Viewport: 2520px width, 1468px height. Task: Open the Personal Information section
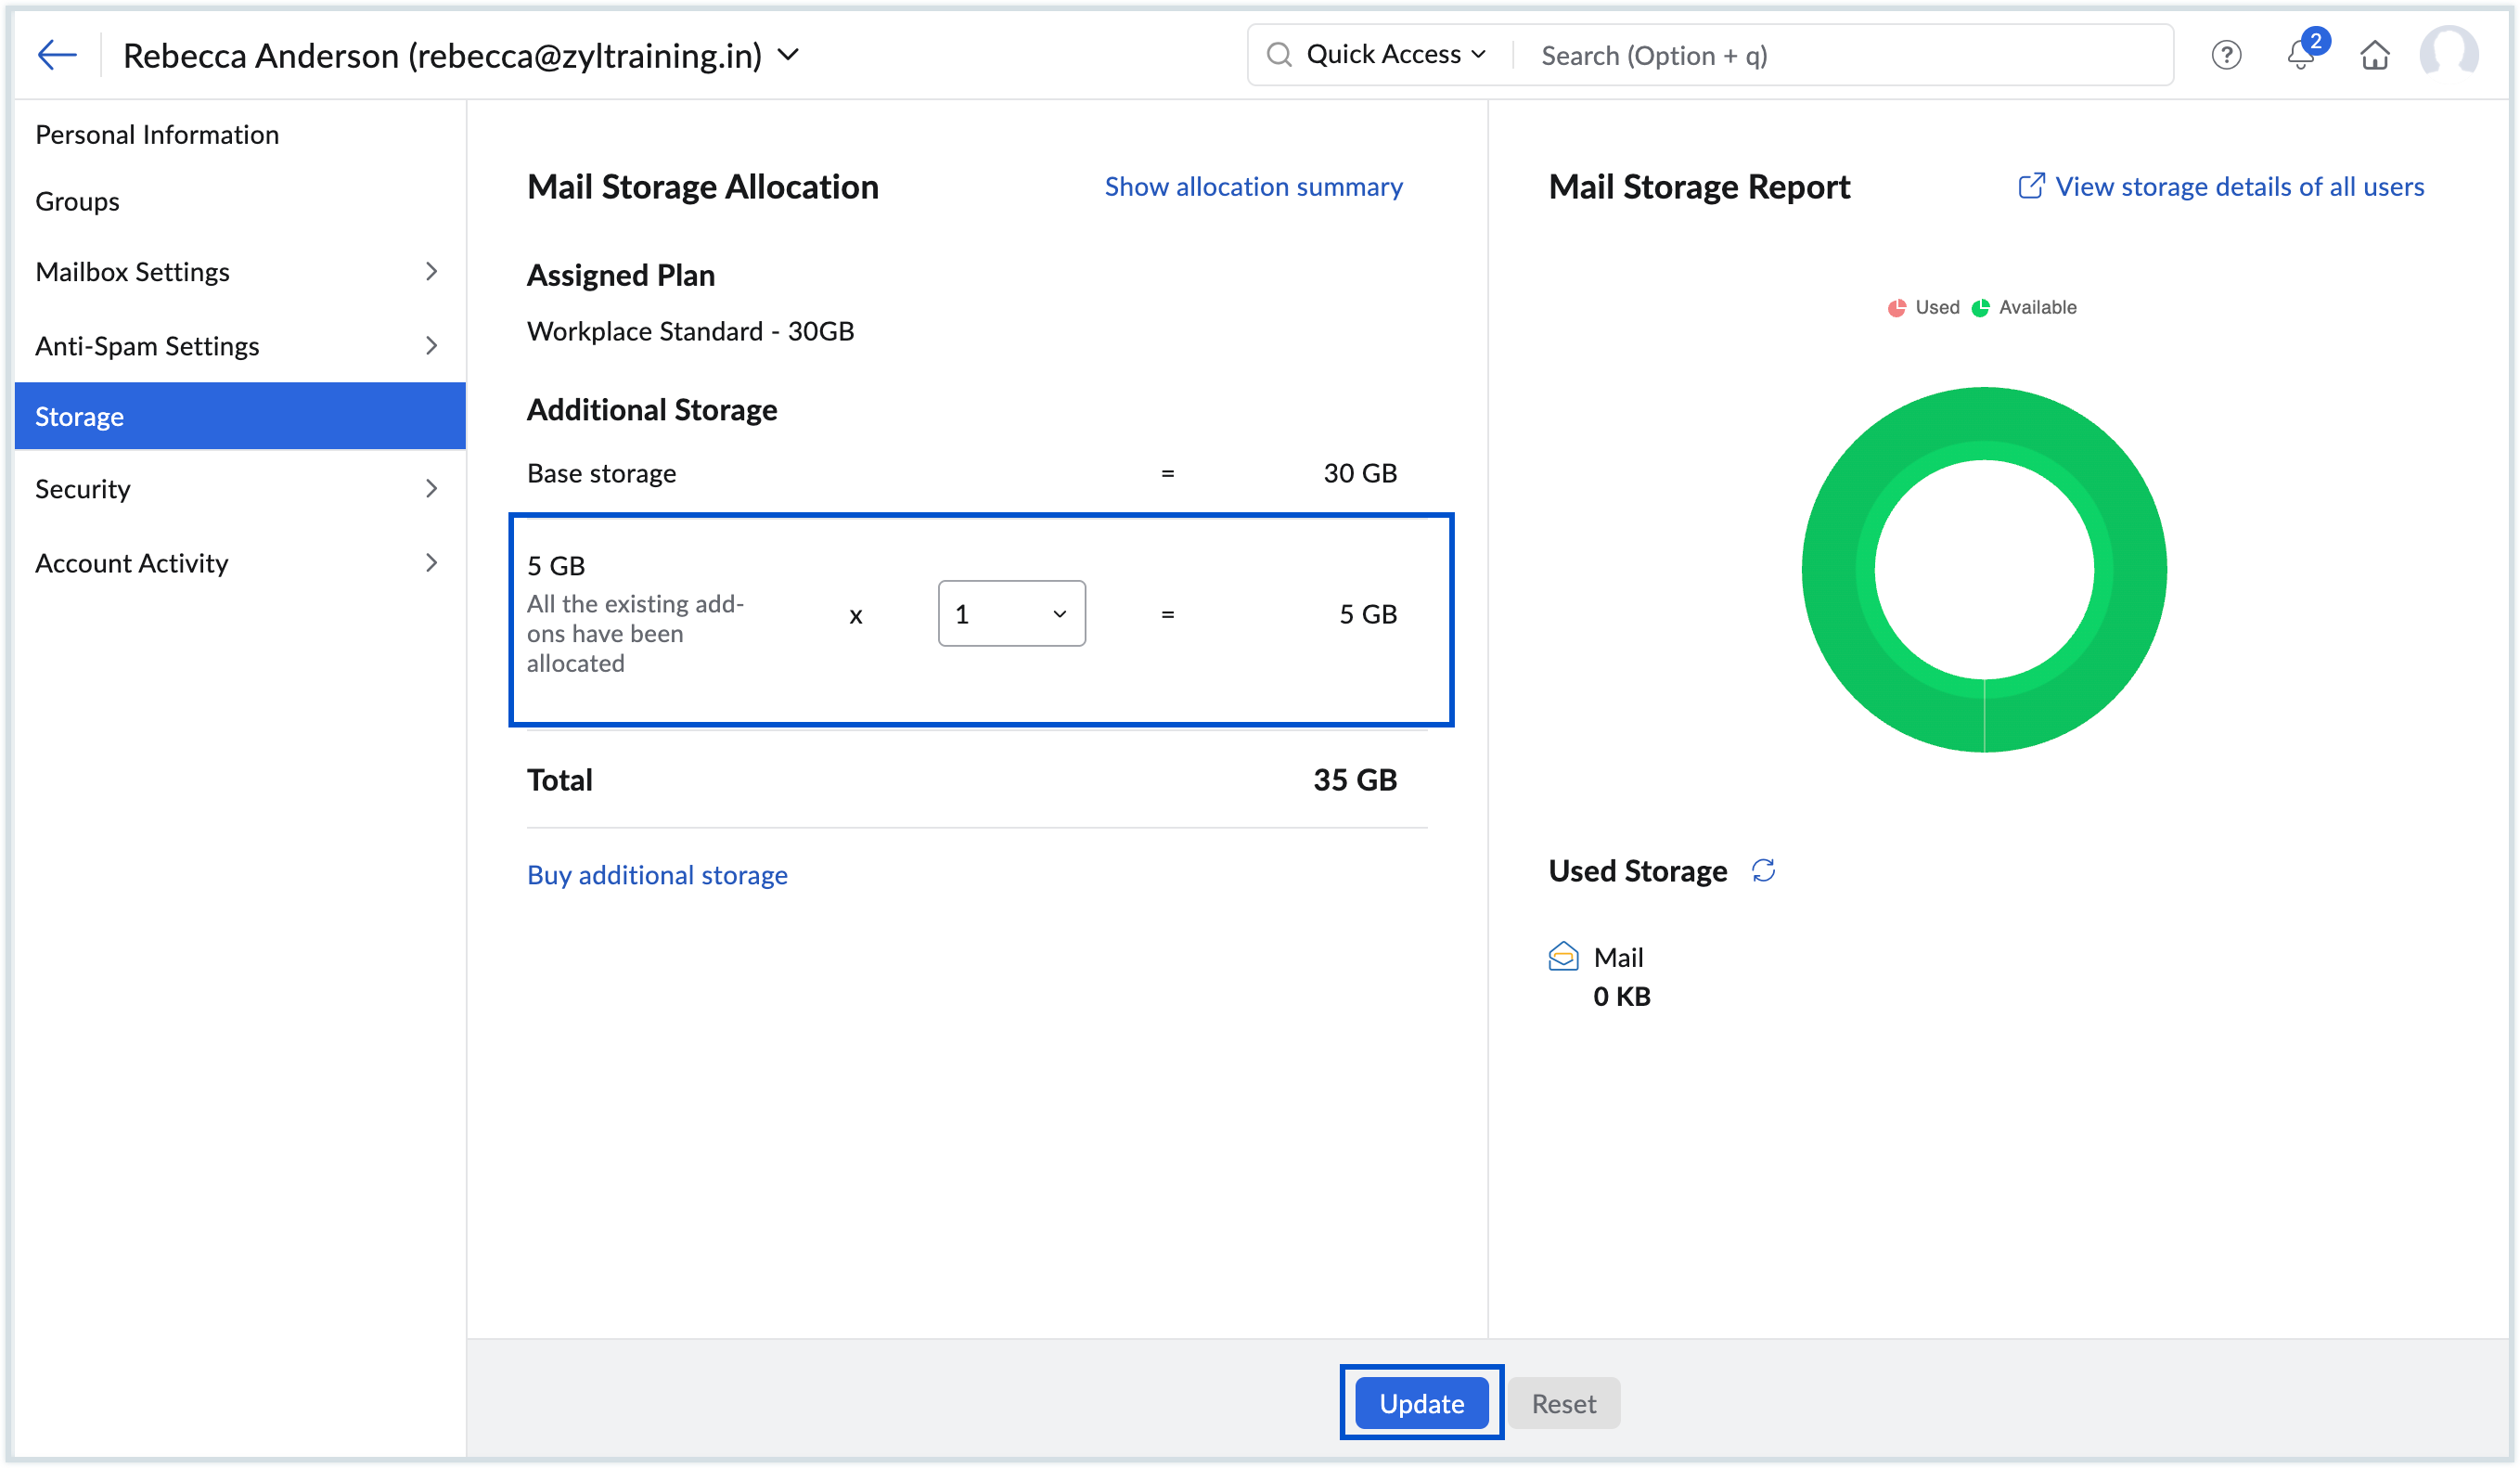(x=157, y=134)
